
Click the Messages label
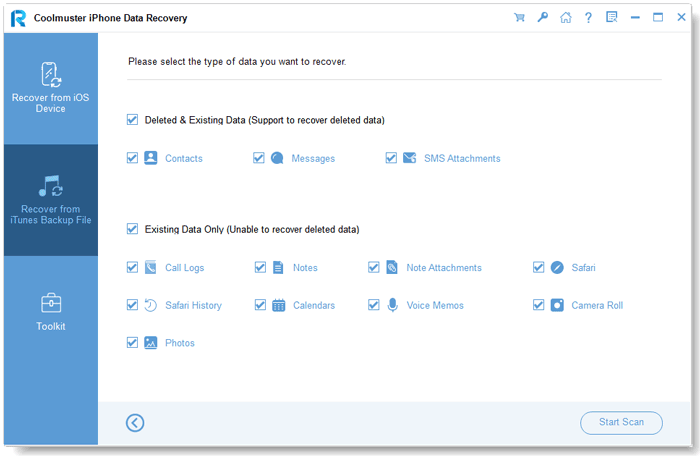coord(313,159)
